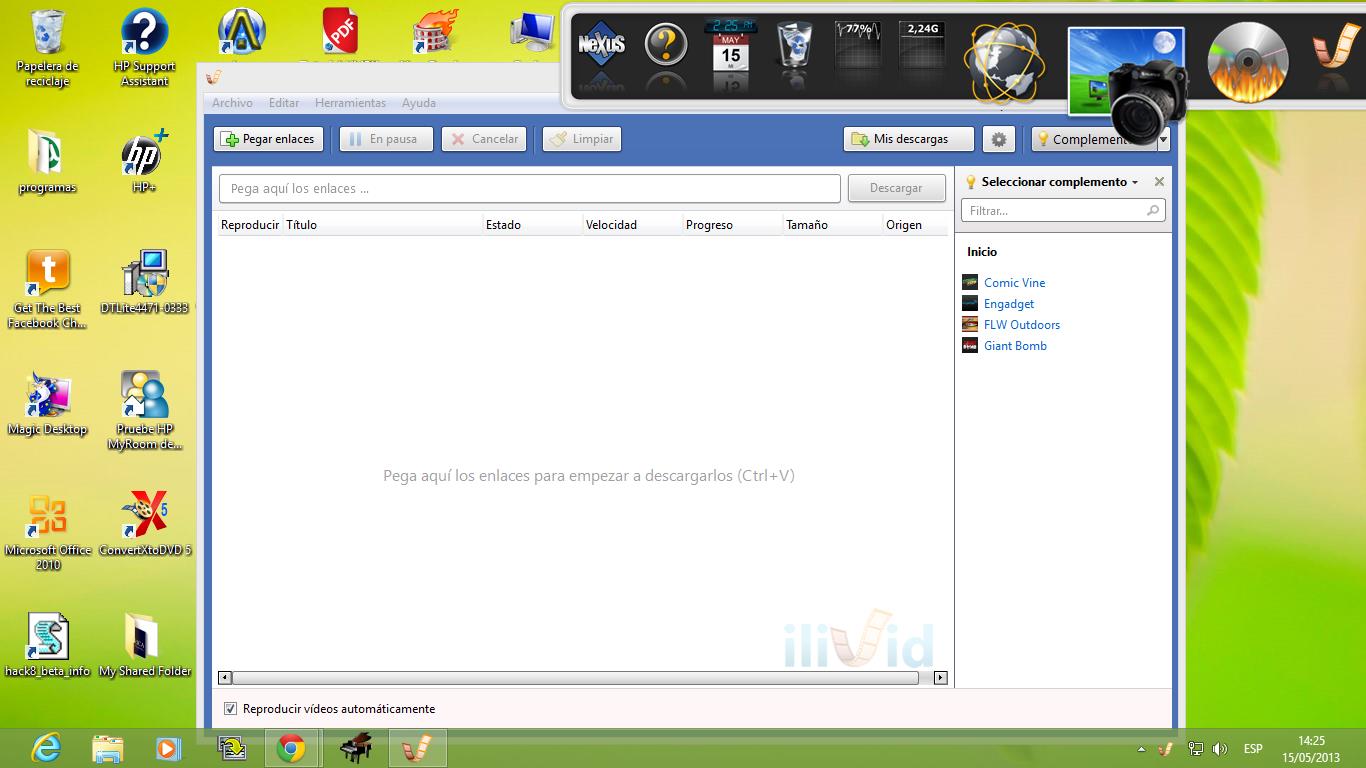Open Internet Explorer from taskbar
This screenshot has width=1366, height=768.
click(47, 748)
